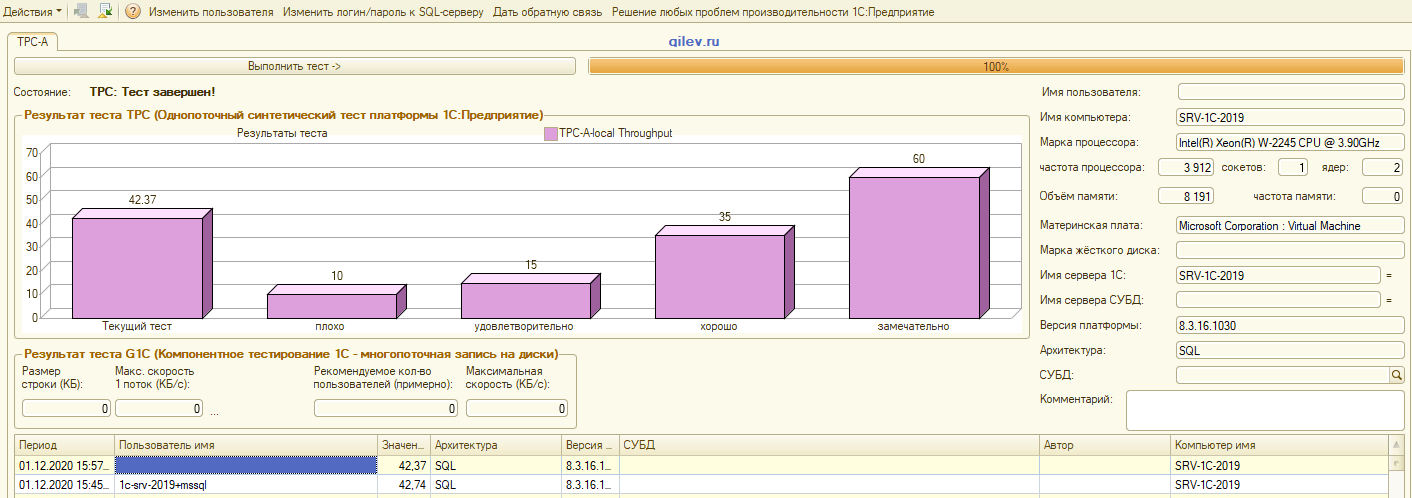Click Изменить пользователя in the toolbar

coord(211,12)
